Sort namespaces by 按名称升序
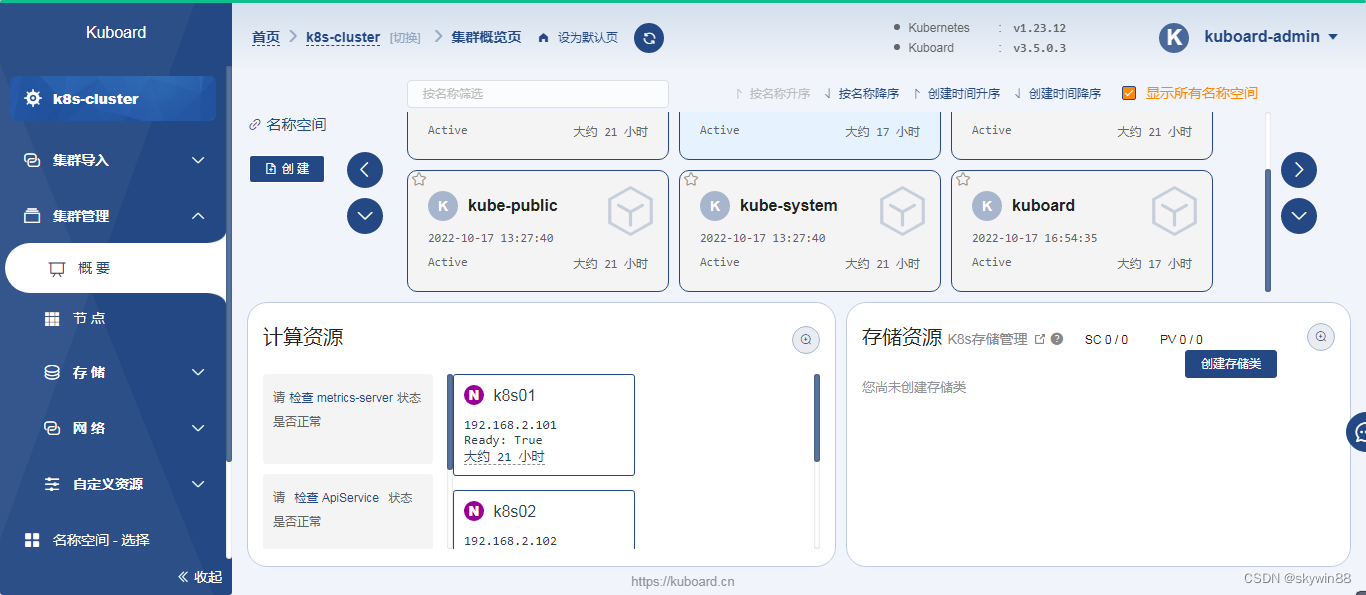This screenshot has width=1366, height=595. click(772, 94)
